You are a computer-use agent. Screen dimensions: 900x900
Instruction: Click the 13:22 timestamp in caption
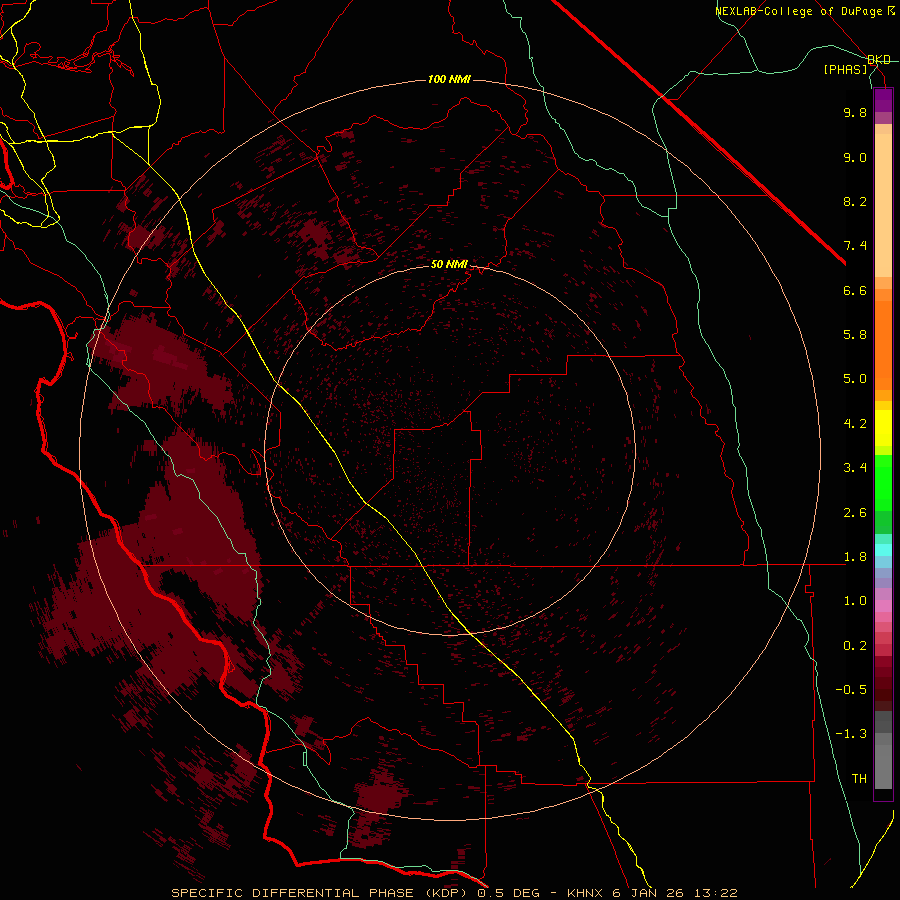[x=716, y=893]
